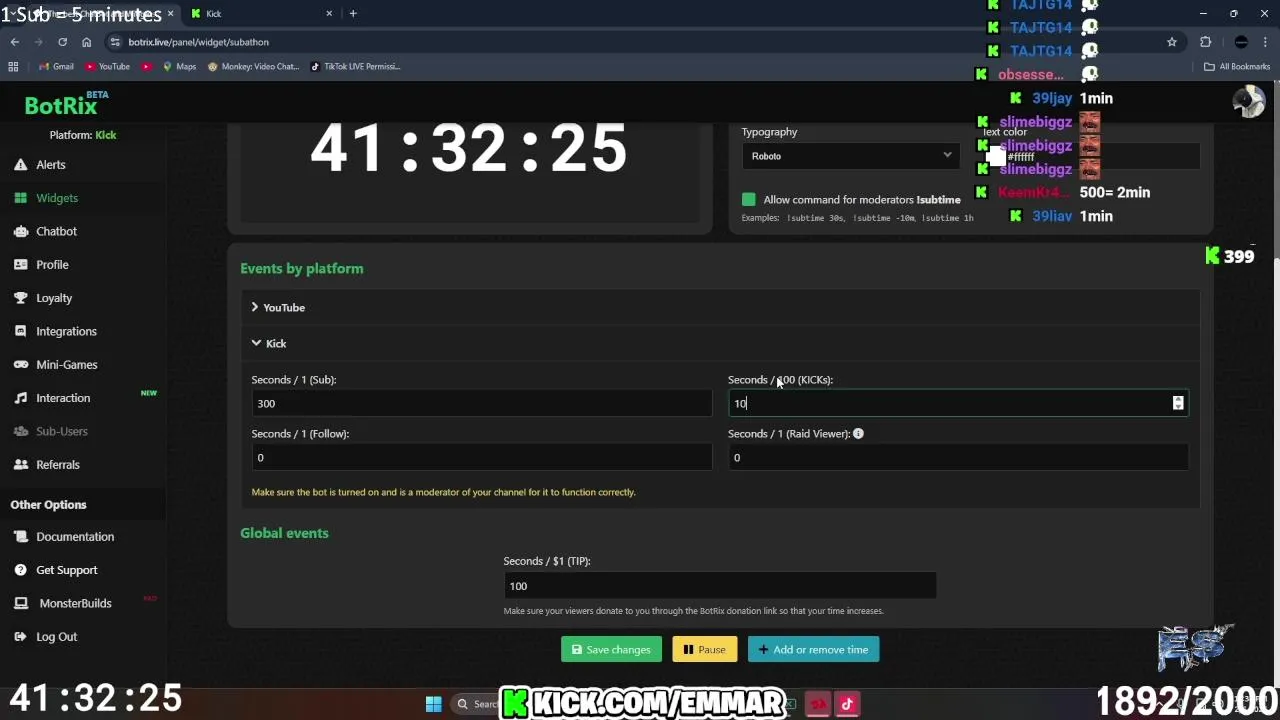Open Windows Start menu icon
This screenshot has width=1280, height=720.
433,704
